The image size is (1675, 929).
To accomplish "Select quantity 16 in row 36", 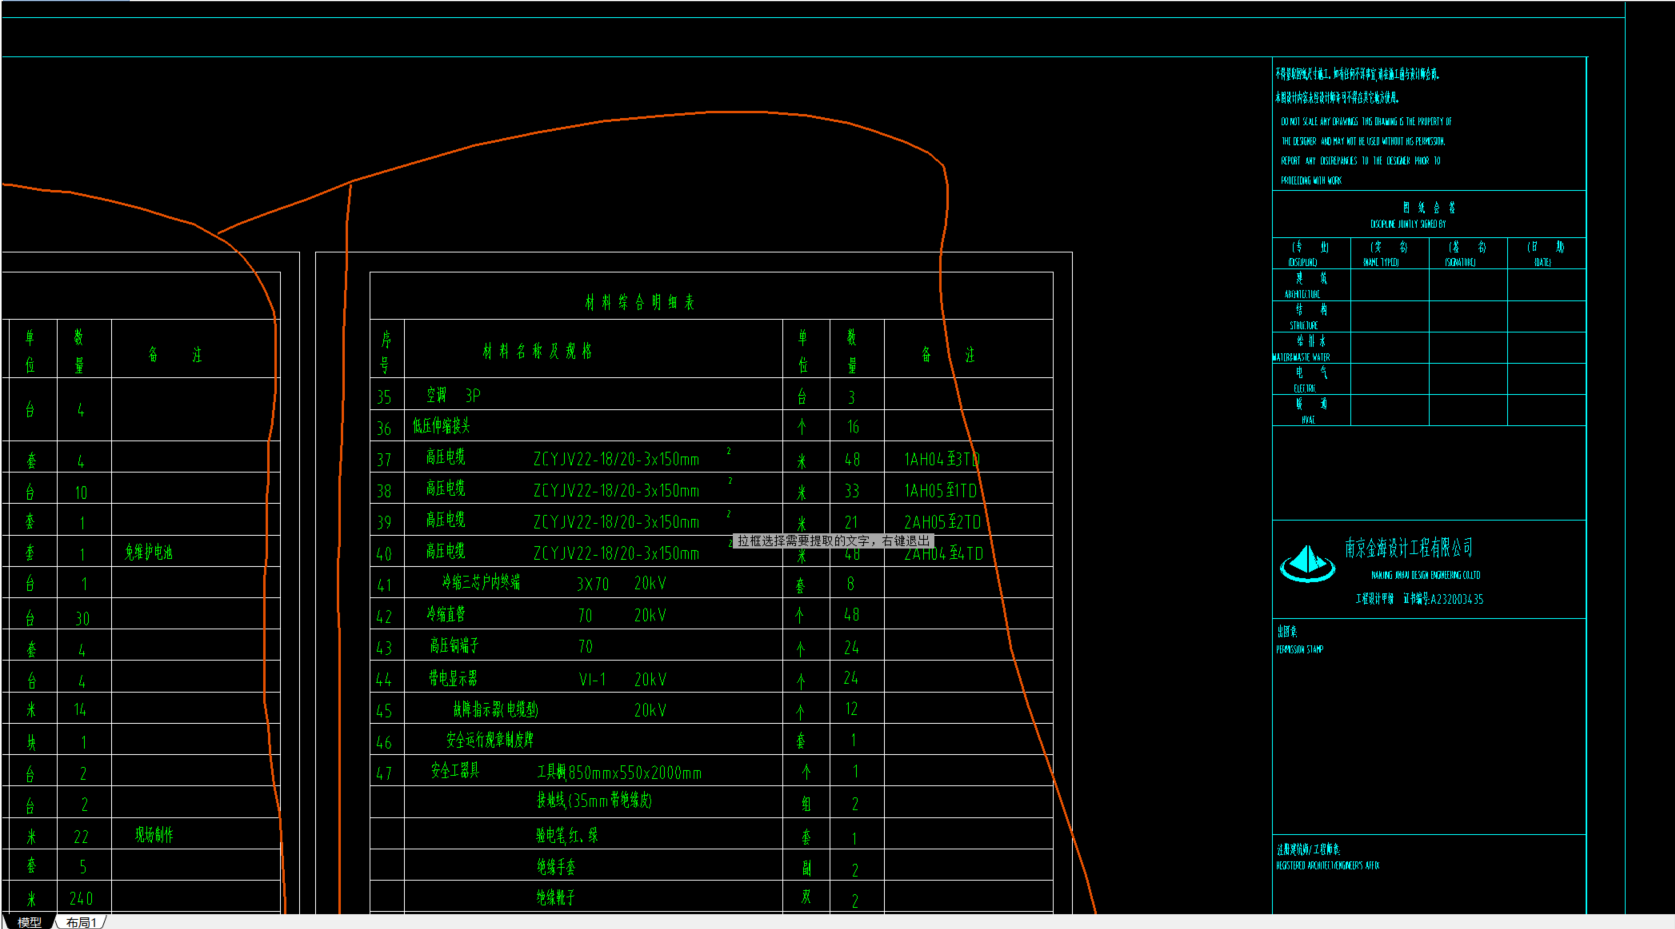I will (x=853, y=427).
